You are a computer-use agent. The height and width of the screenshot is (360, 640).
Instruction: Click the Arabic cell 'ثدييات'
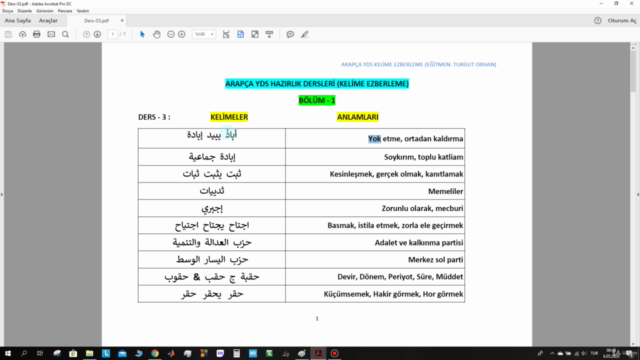coord(212,191)
